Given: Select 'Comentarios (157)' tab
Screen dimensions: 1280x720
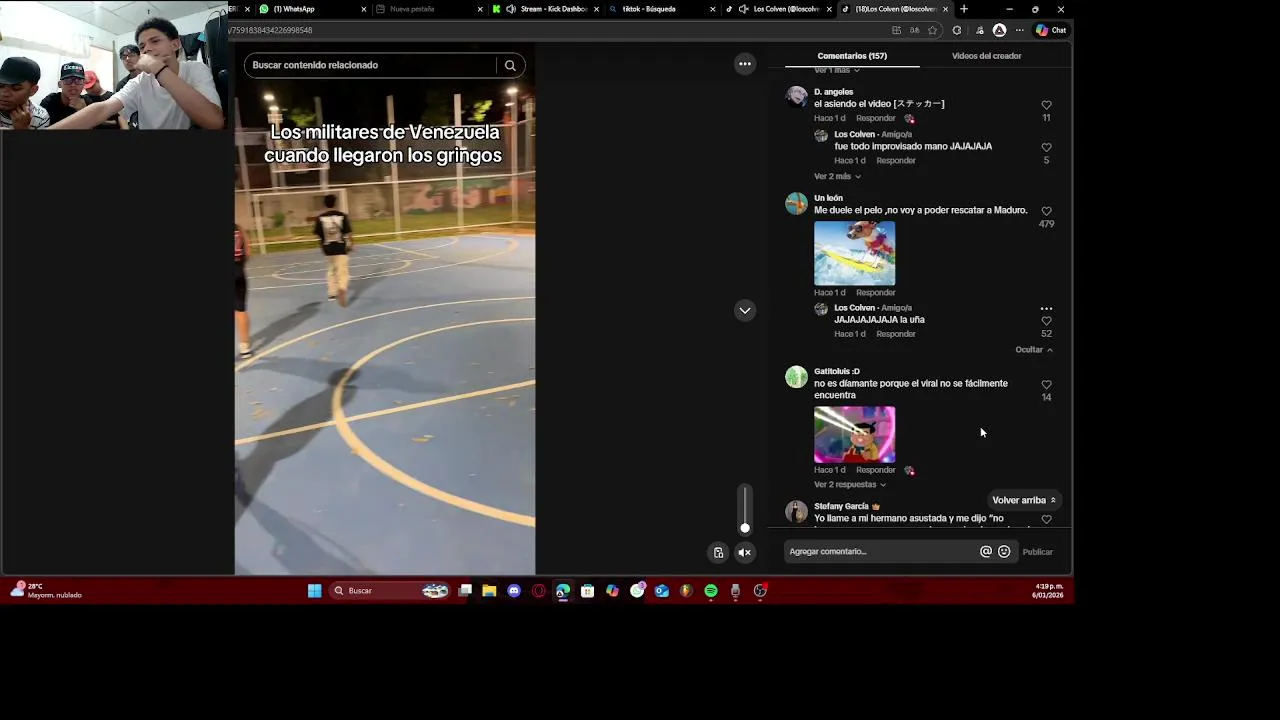Looking at the screenshot, I should [852, 56].
